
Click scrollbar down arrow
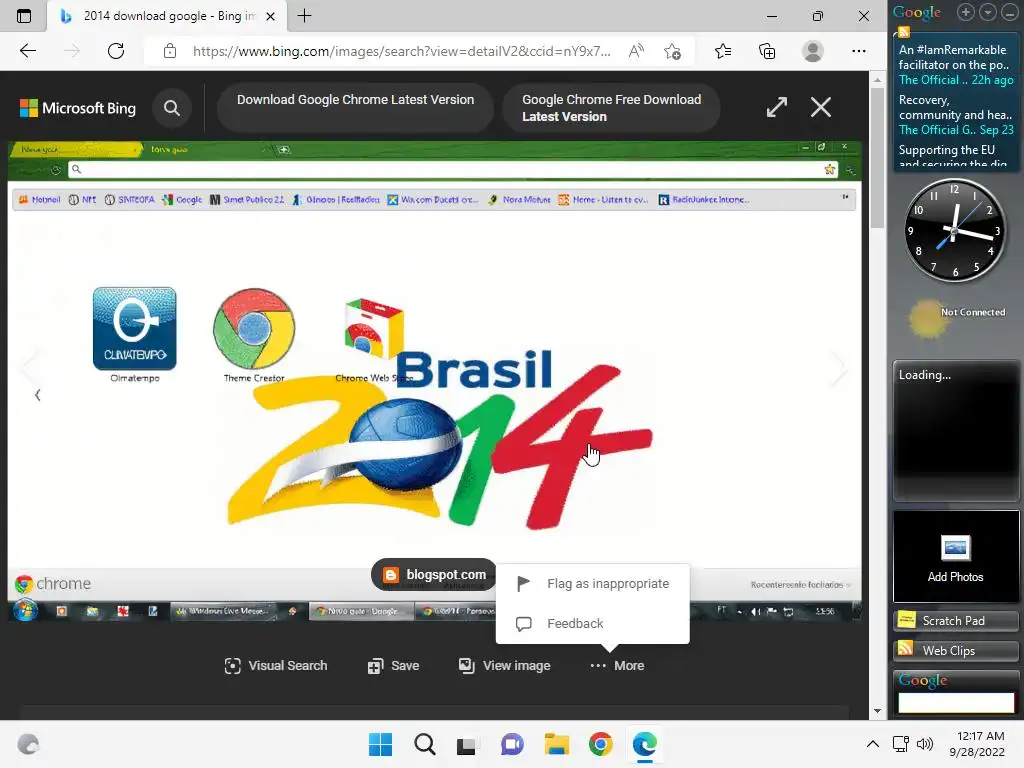click(x=877, y=711)
